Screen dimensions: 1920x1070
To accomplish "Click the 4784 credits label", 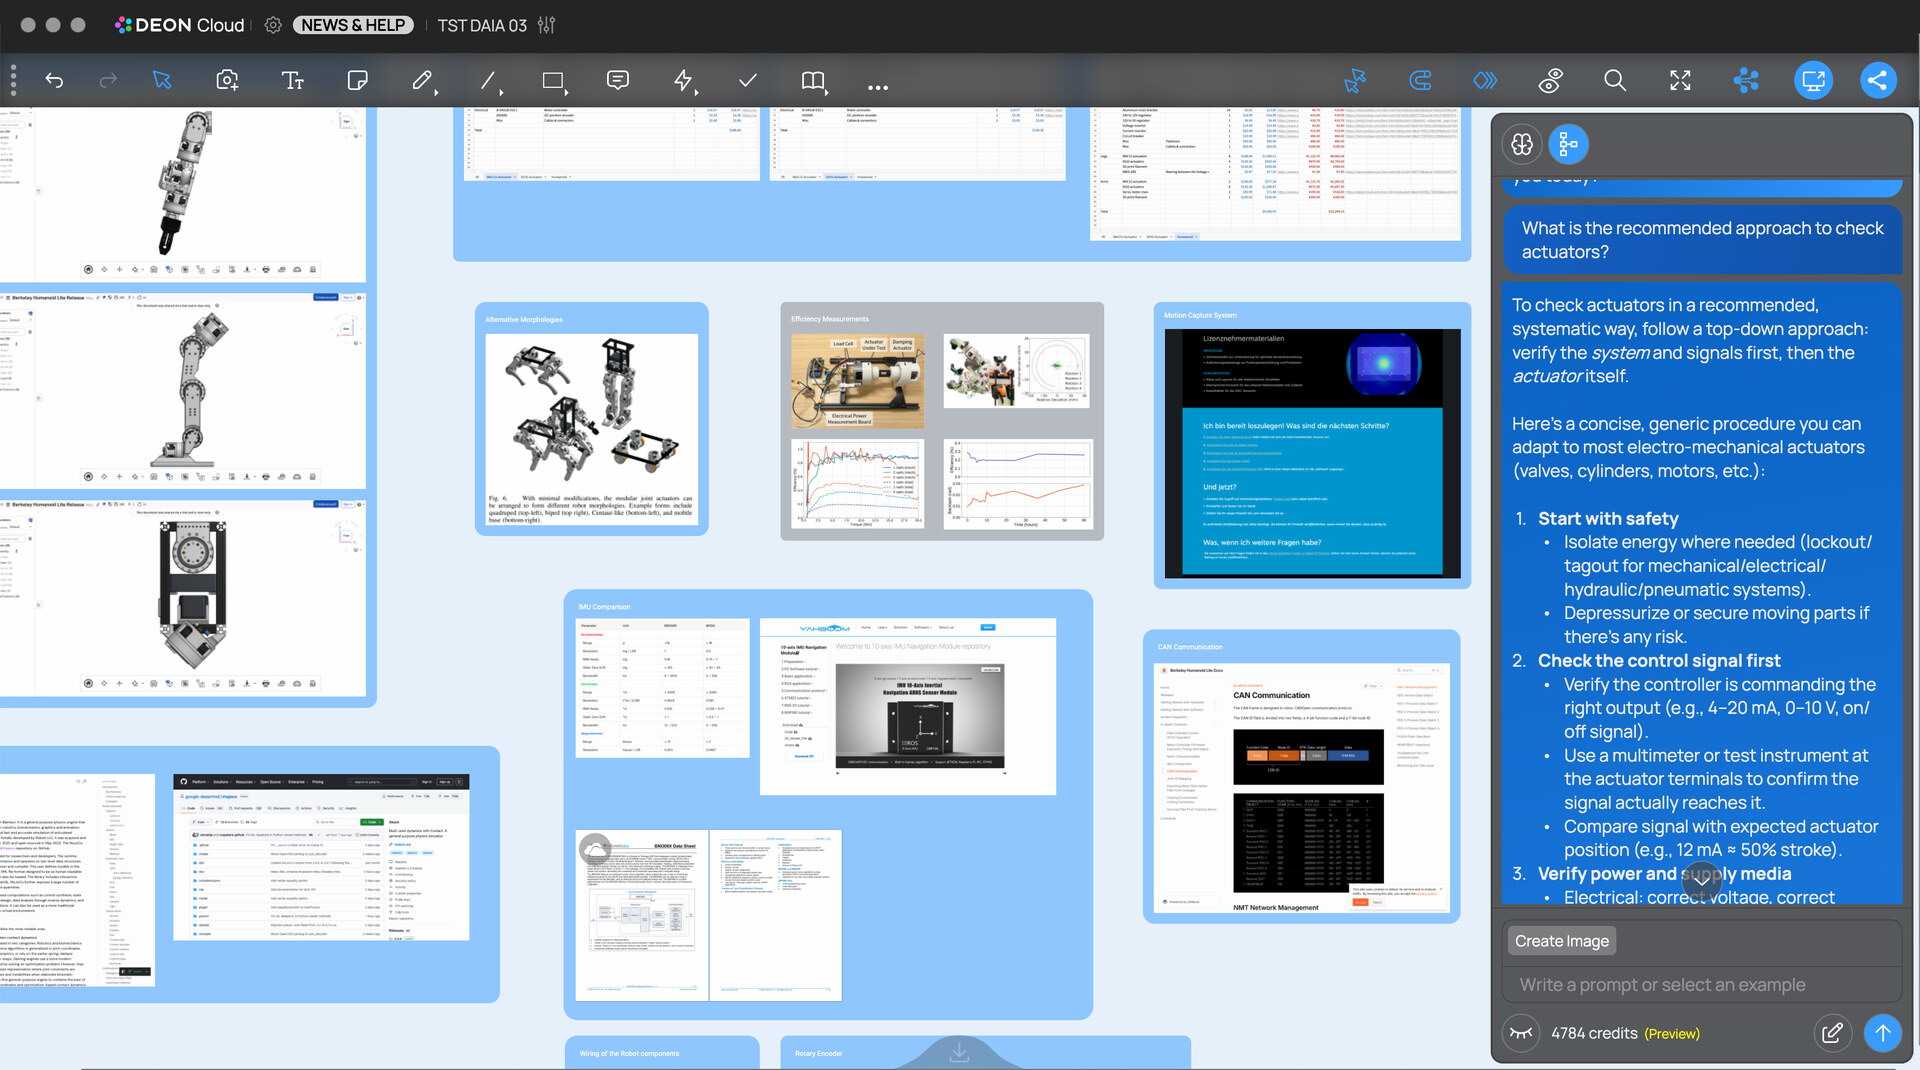I will pos(1594,1033).
